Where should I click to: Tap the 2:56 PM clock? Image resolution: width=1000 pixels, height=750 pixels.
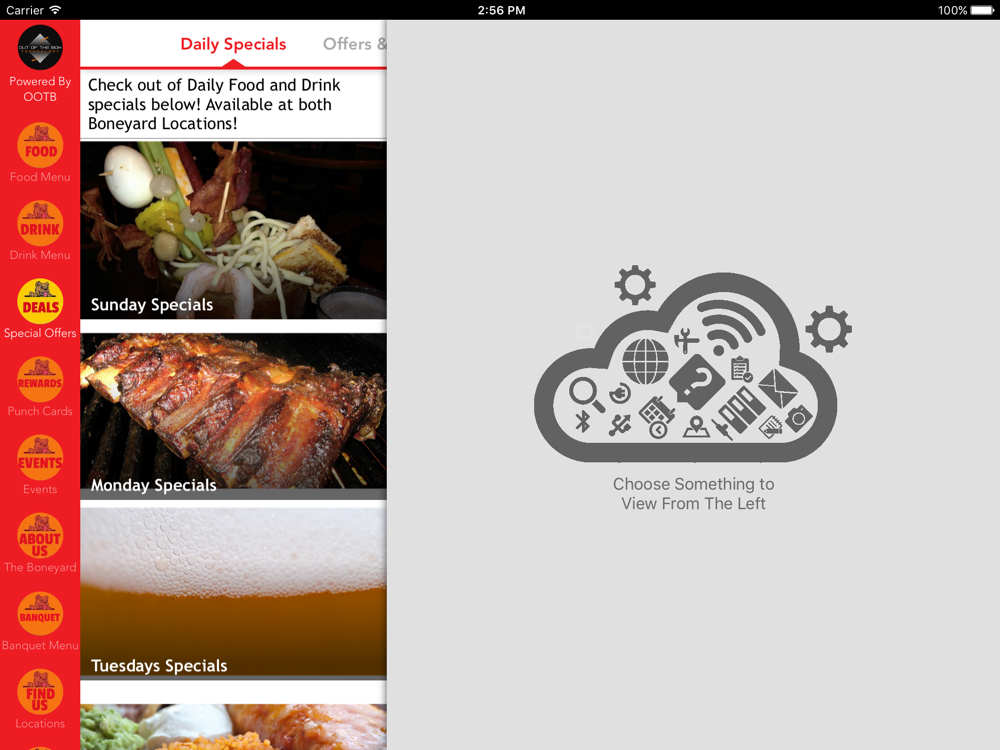[501, 10]
